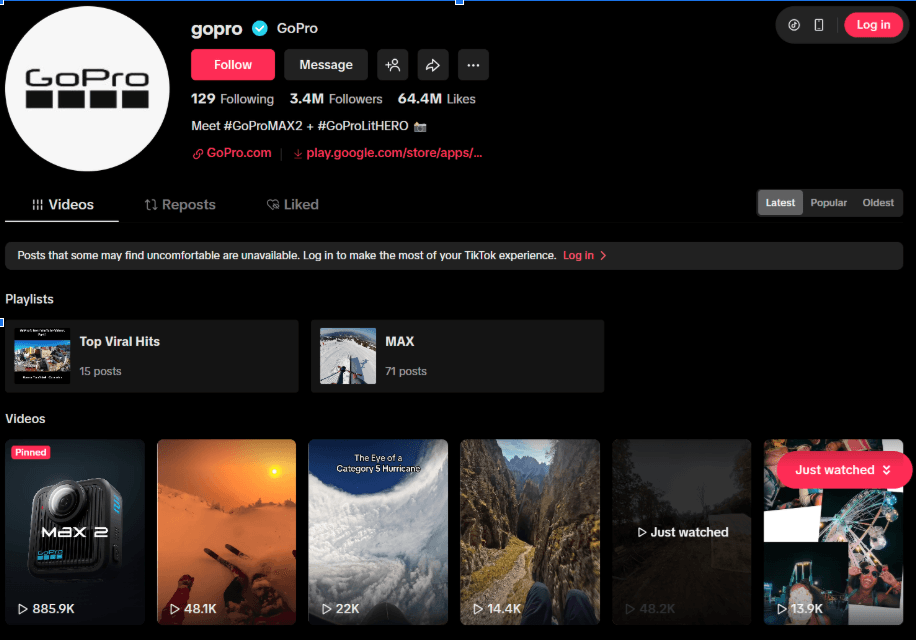Open the GoPro.com link in the bio
The height and width of the screenshot is (640, 916).
(239, 152)
